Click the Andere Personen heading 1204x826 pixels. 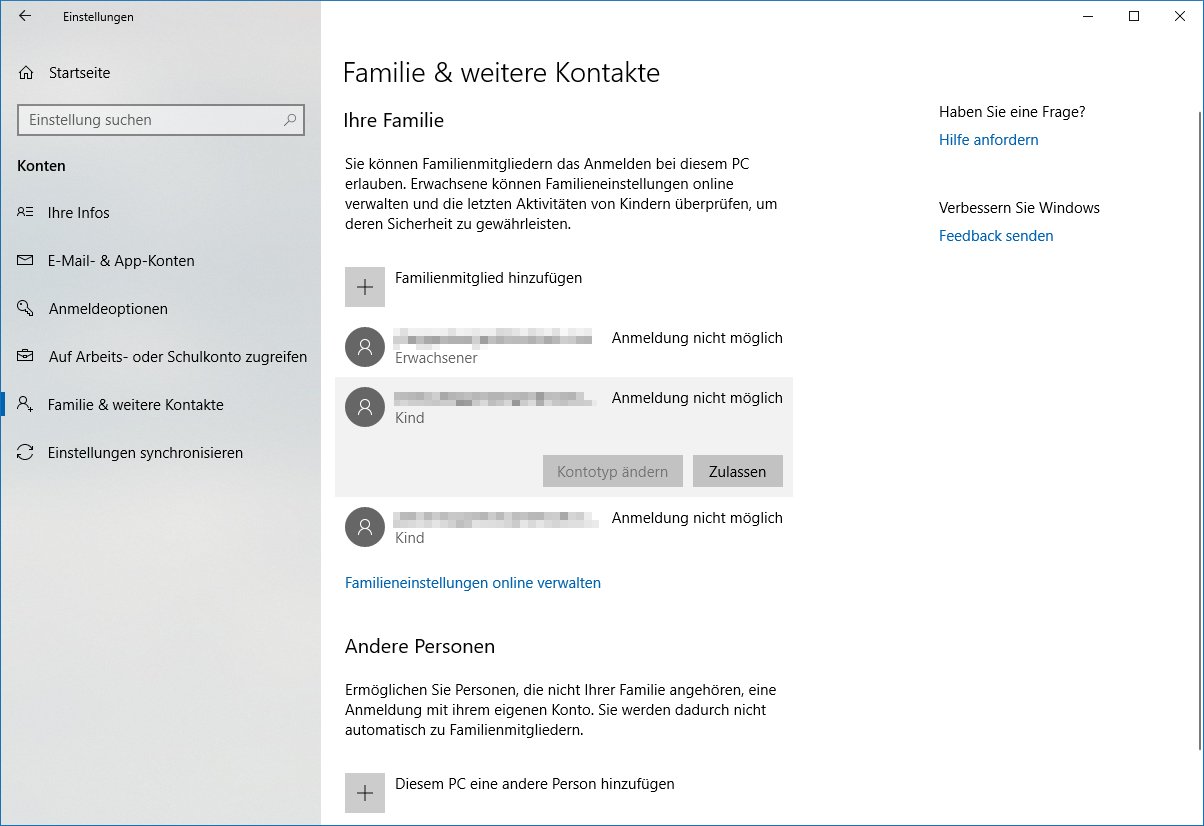(420, 647)
